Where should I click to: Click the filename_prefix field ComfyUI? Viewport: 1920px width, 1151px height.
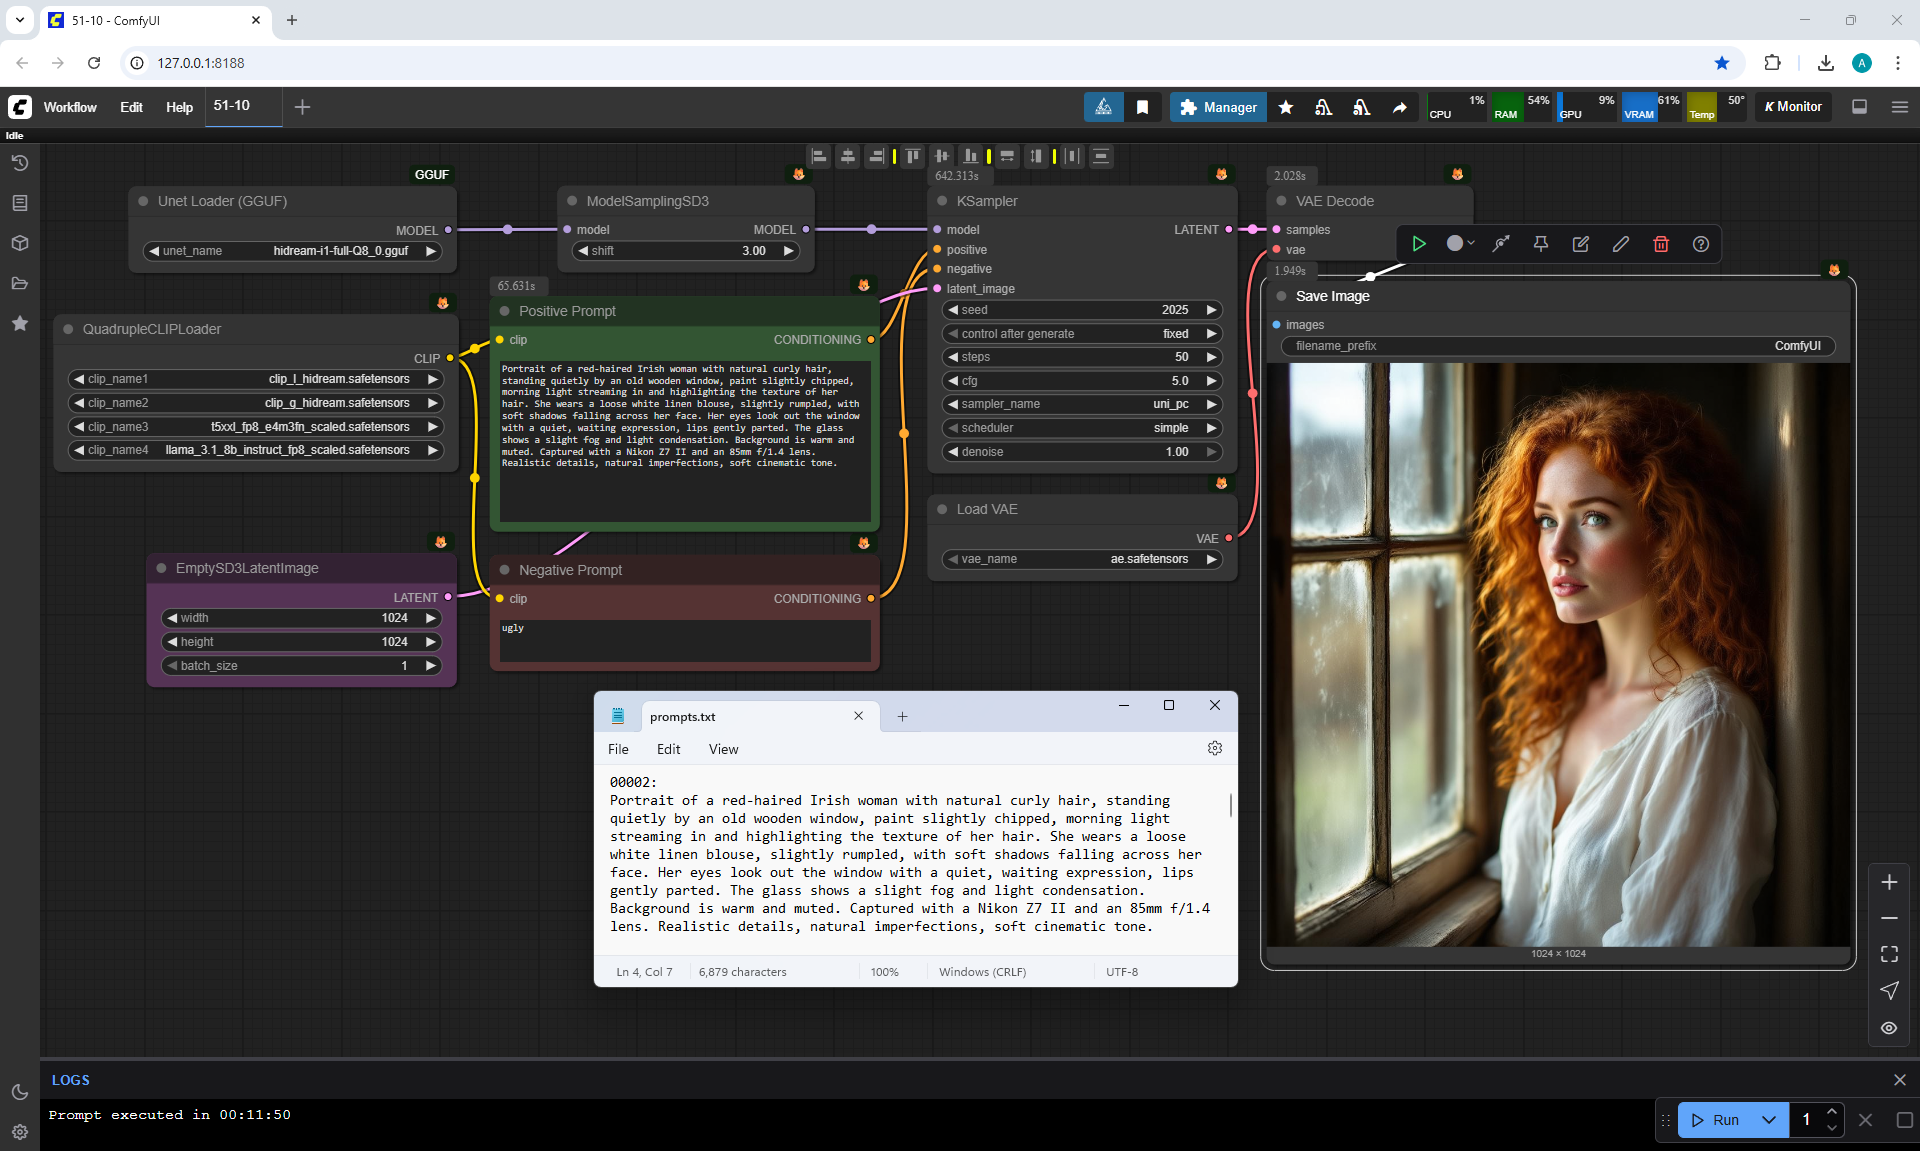click(1557, 346)
